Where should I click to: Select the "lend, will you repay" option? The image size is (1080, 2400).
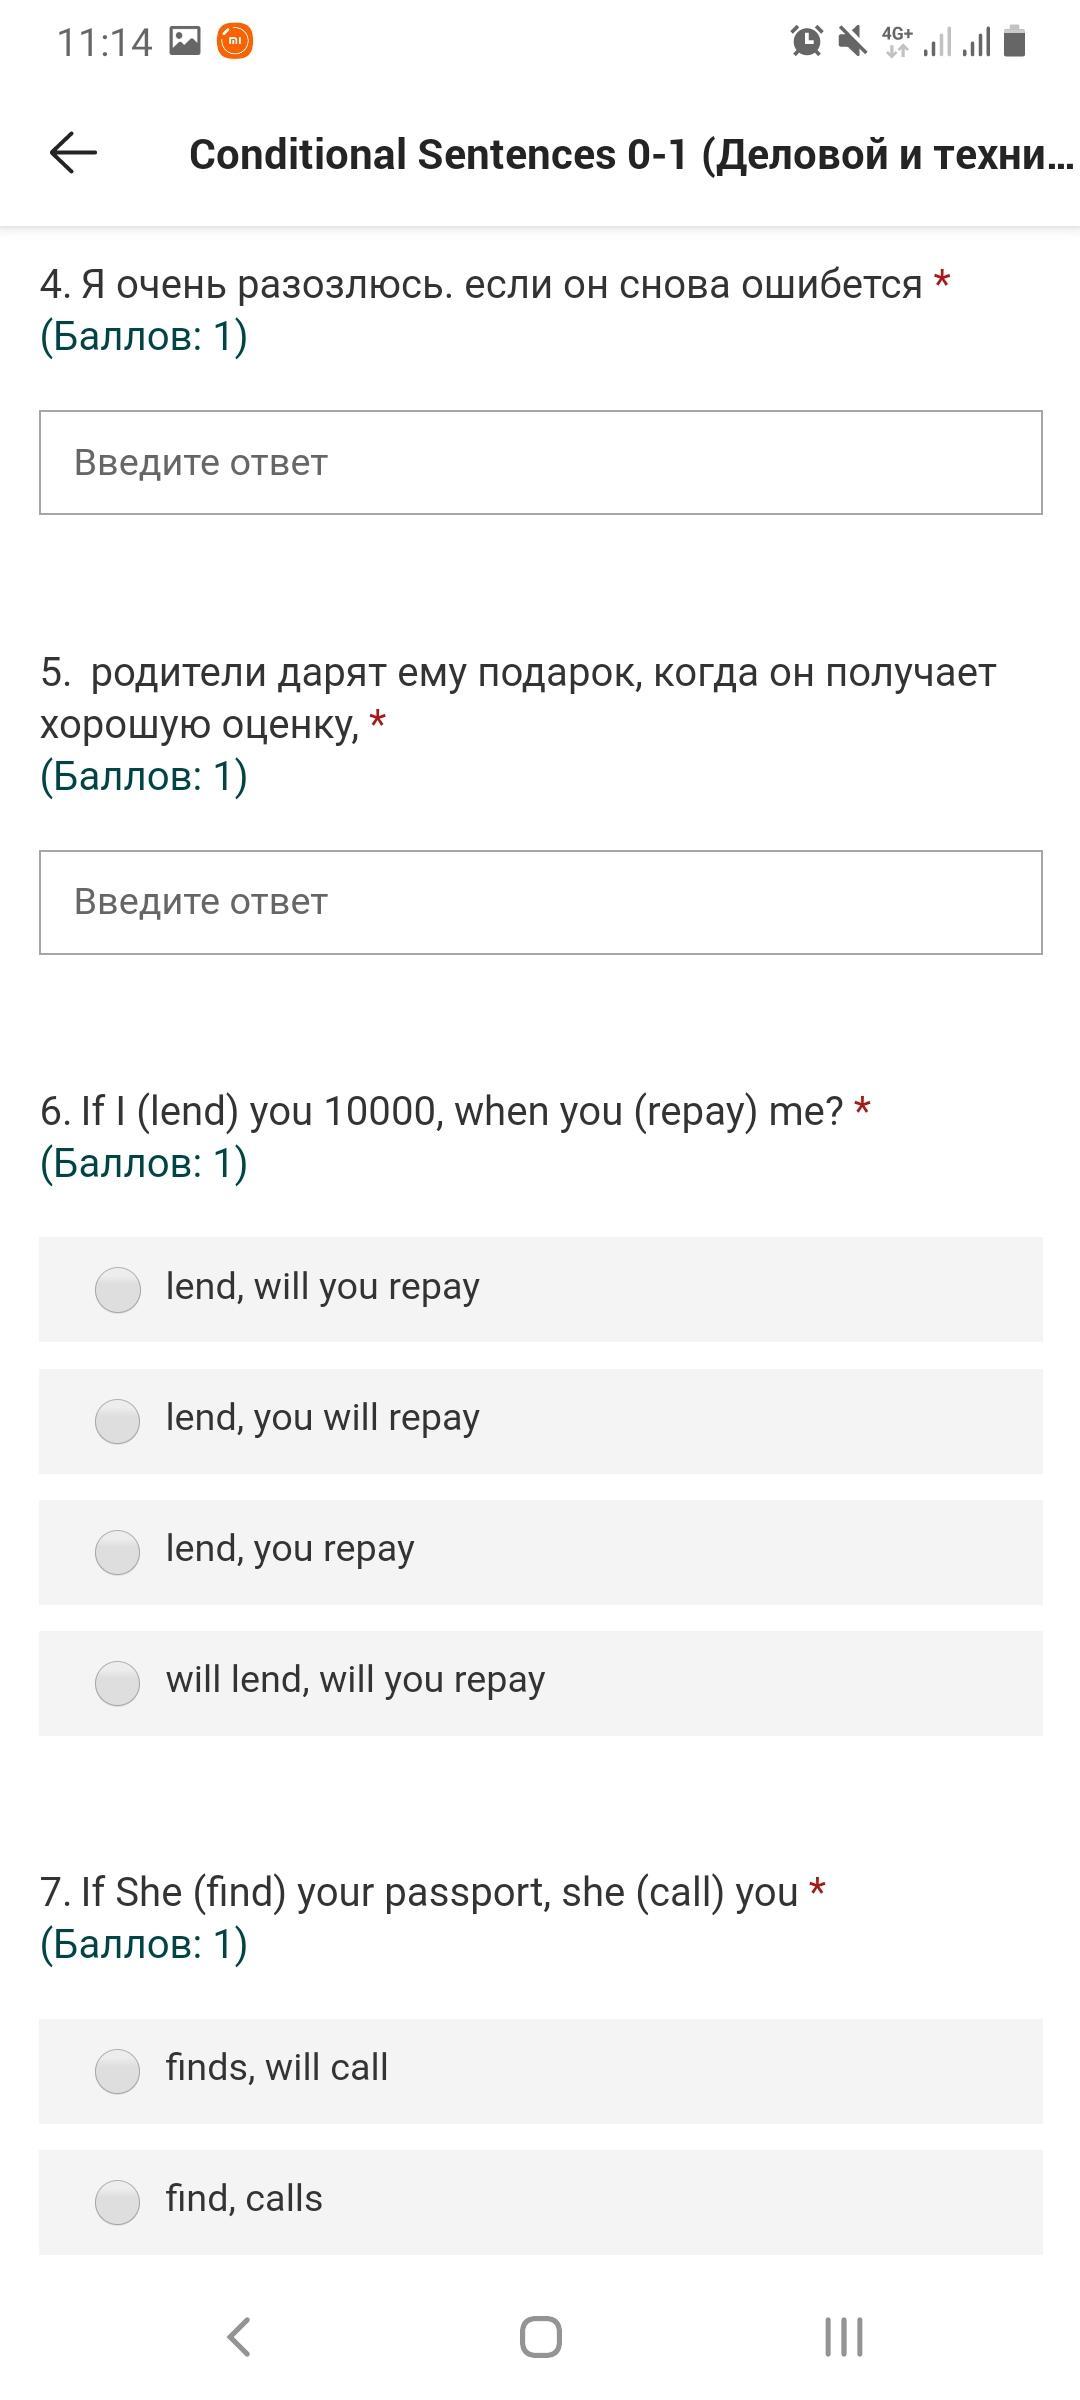coord(118,1289)
